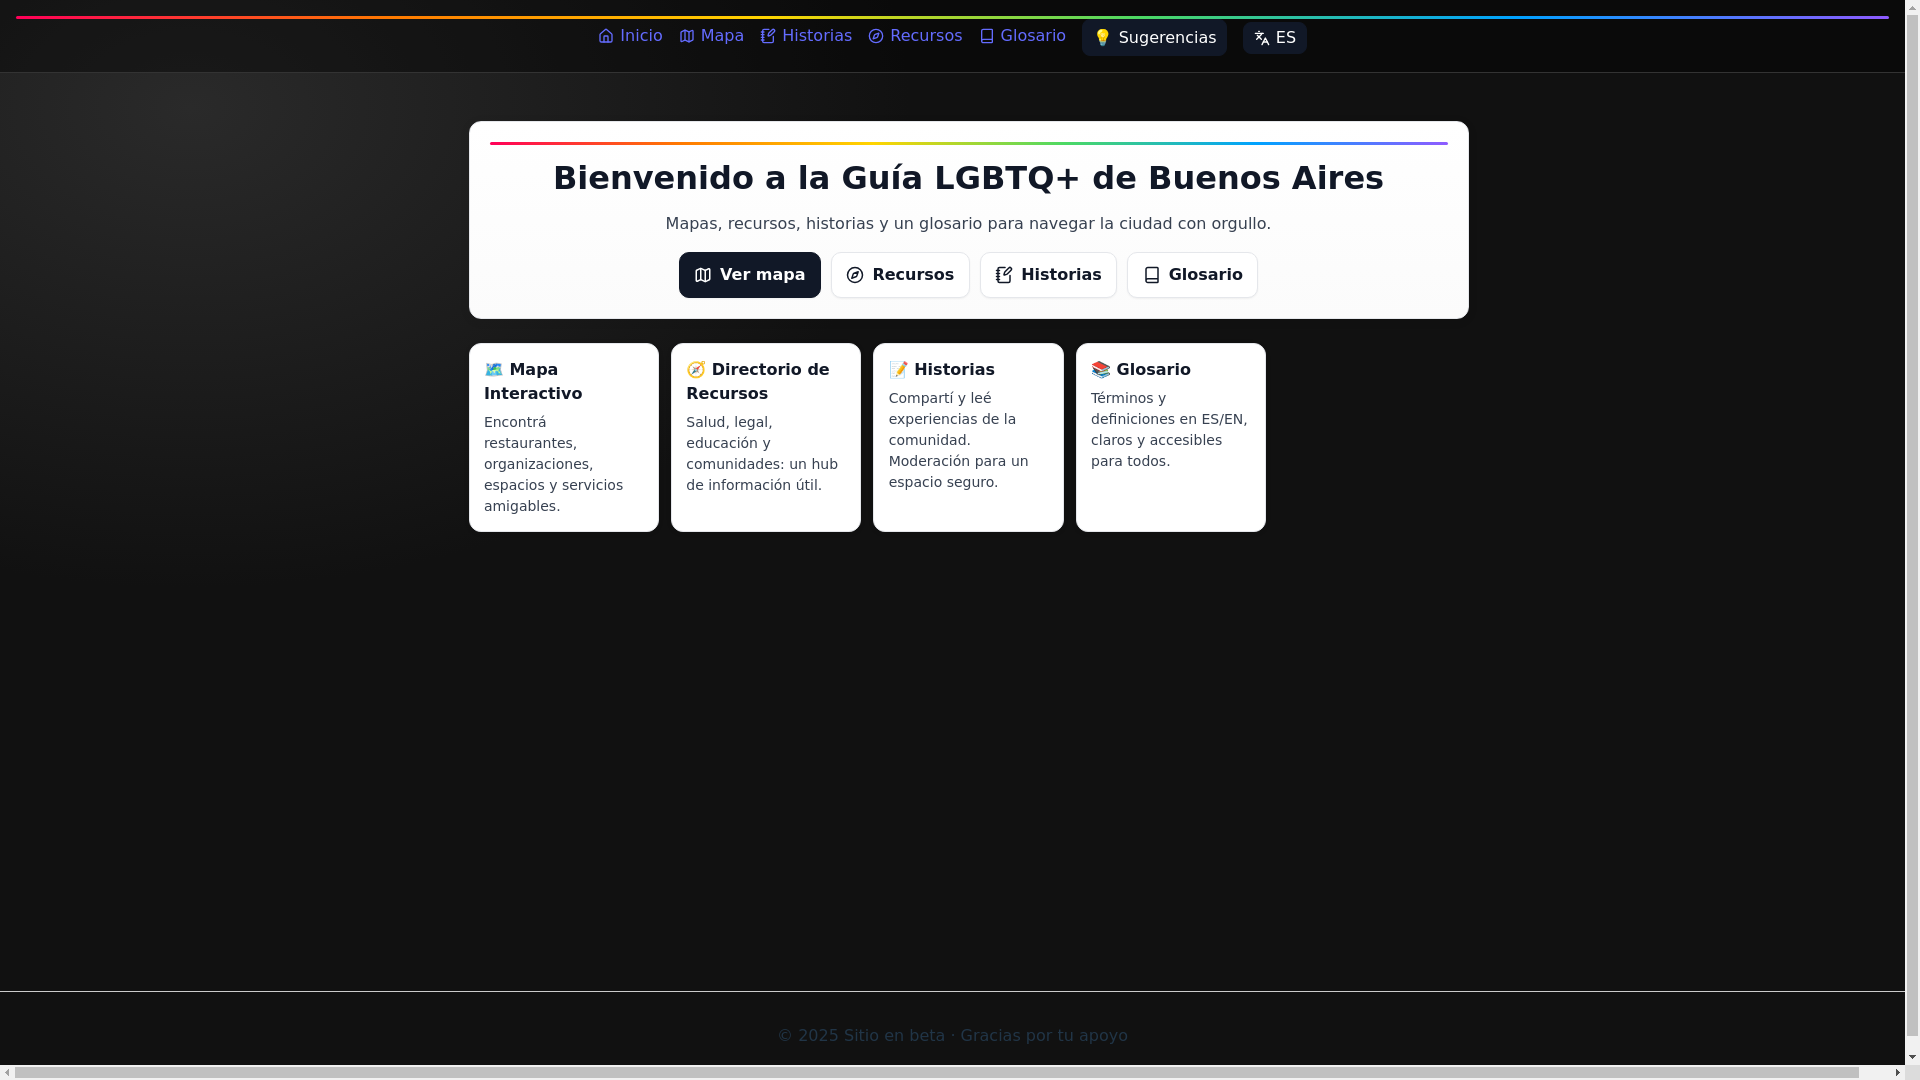1920x1080 pixels.
Task: Switch language with the ES button
Action: [x=1275, y=38]
